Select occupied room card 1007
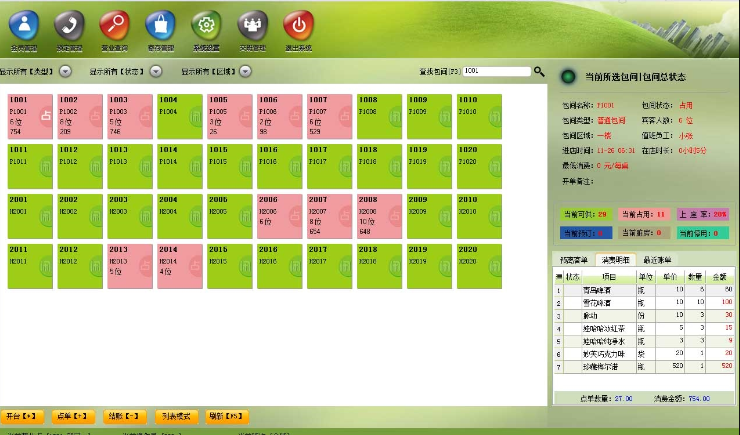The height and width of the screenshot is (435, 740). pos(329,116)
